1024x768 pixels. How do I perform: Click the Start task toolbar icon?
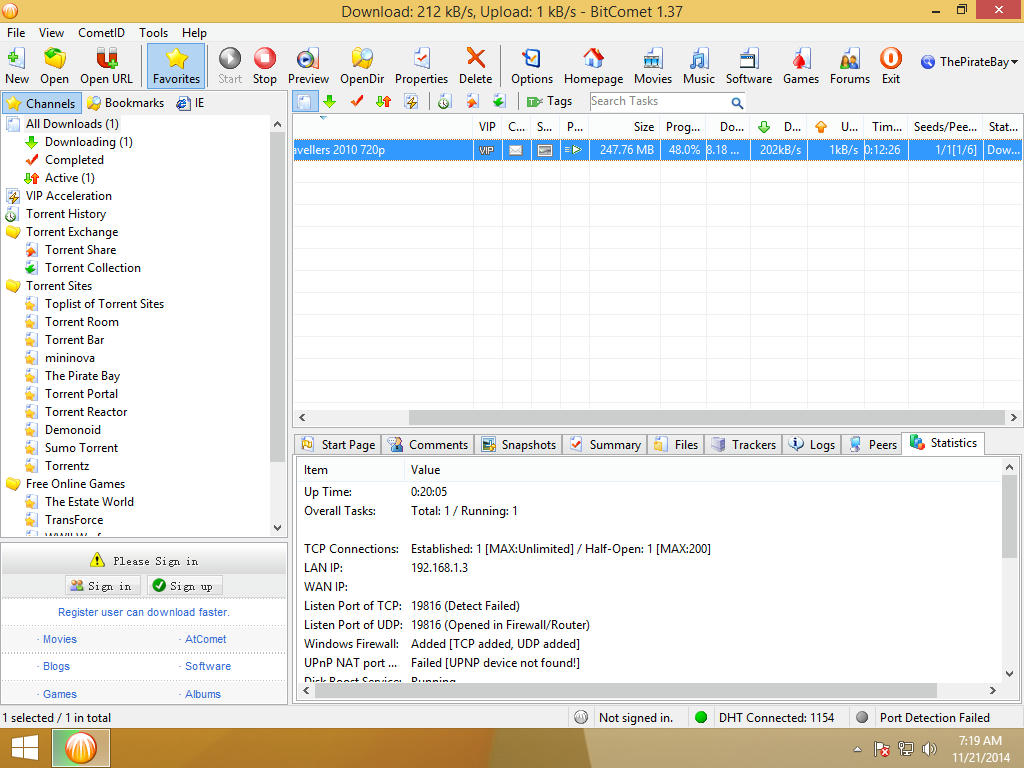(230, 66)
